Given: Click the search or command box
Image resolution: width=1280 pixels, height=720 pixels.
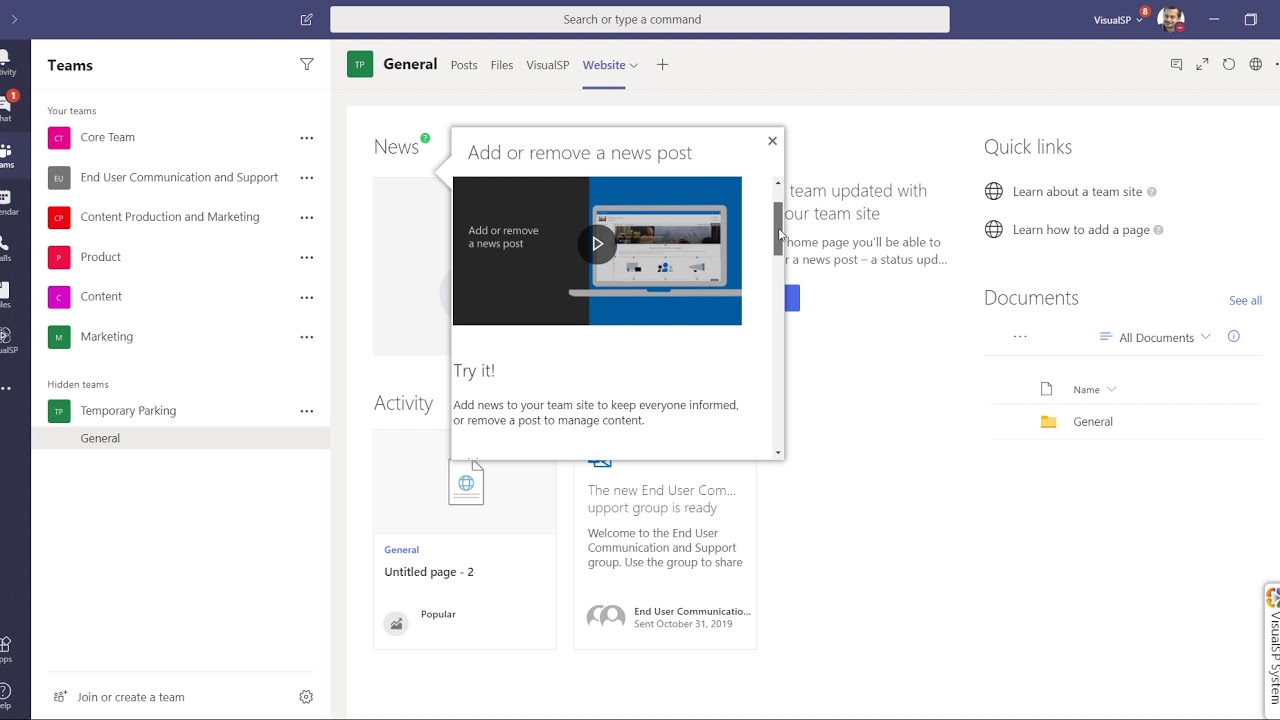Looking at the screenshot, I should [640, 19].
